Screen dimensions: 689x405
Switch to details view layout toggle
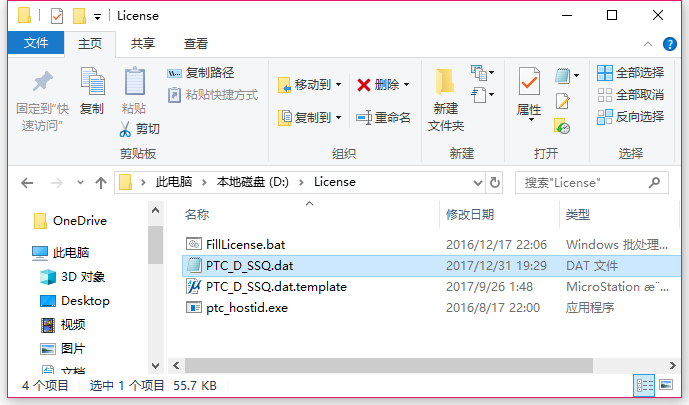(644, 386)
